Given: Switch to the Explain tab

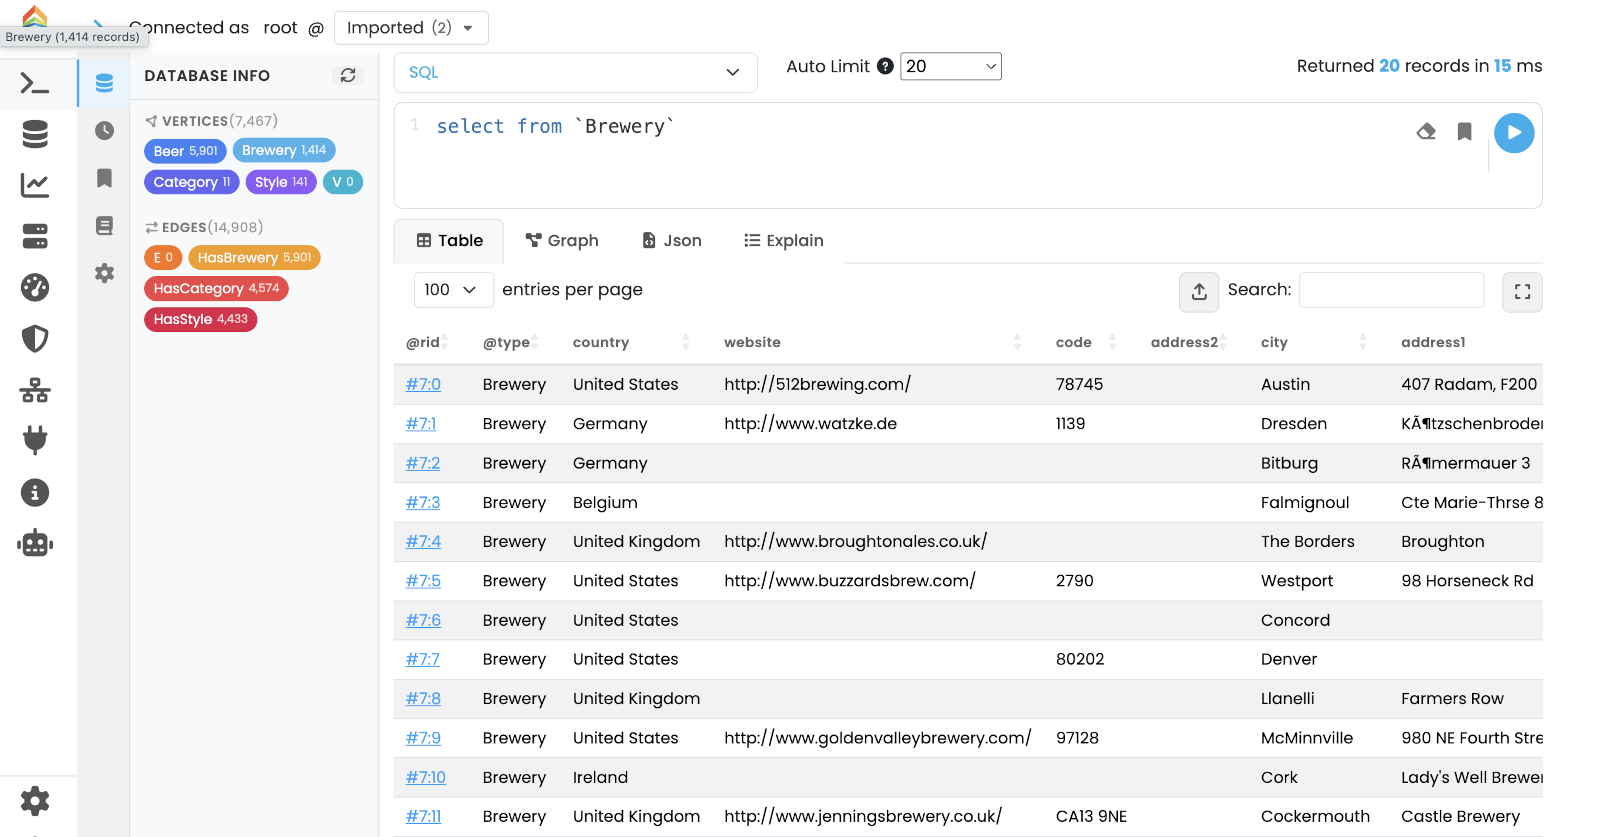Looking at the screenshot, I should (x=784, y=241).
